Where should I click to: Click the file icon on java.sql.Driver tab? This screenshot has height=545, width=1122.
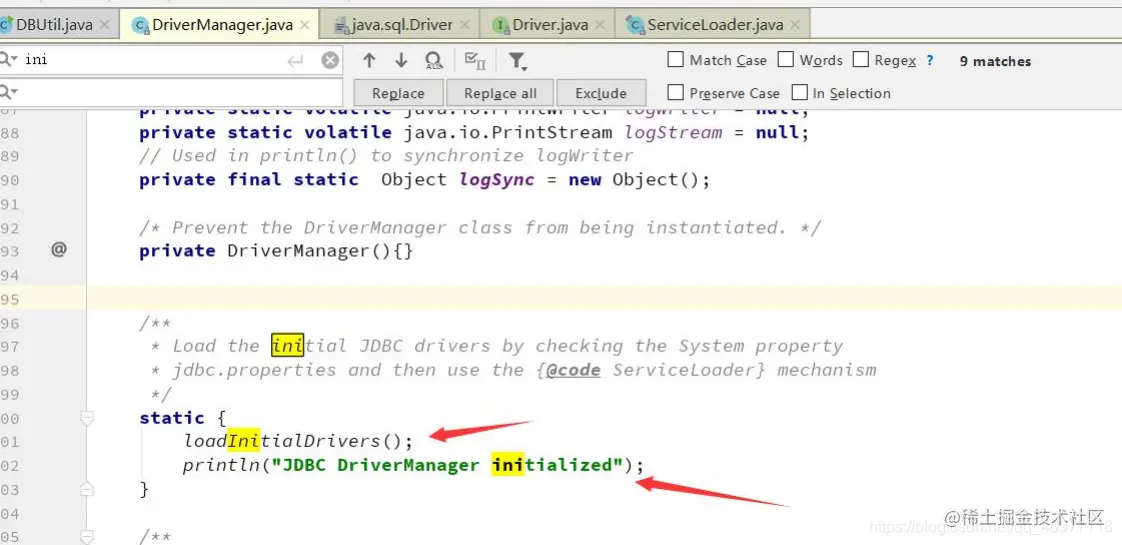click(341, 26)
